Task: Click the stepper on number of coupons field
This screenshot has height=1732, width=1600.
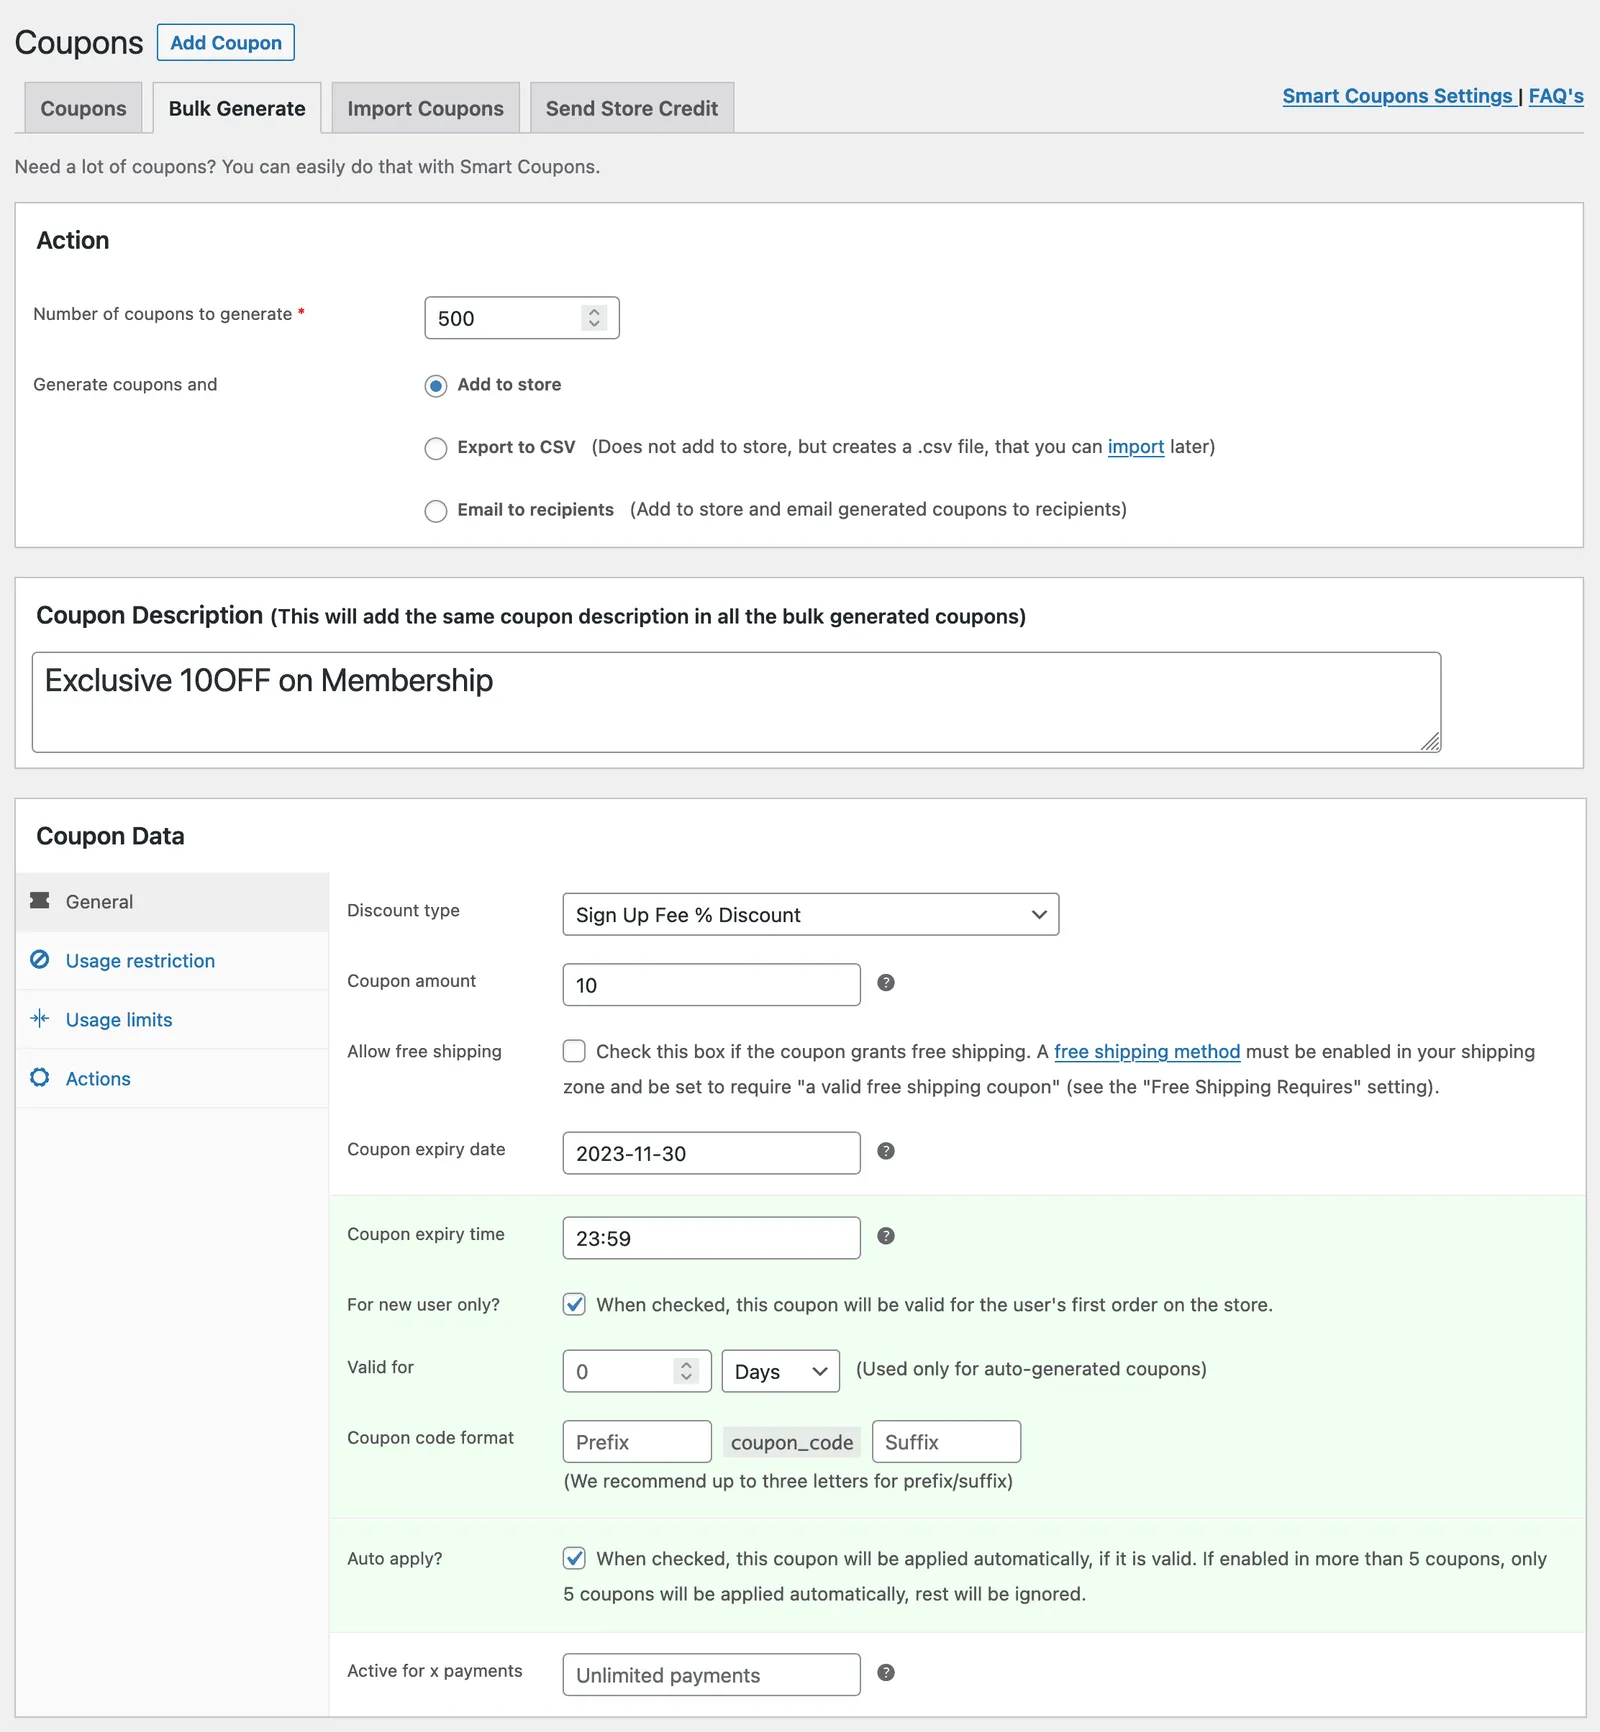Action: coord(594,318)
